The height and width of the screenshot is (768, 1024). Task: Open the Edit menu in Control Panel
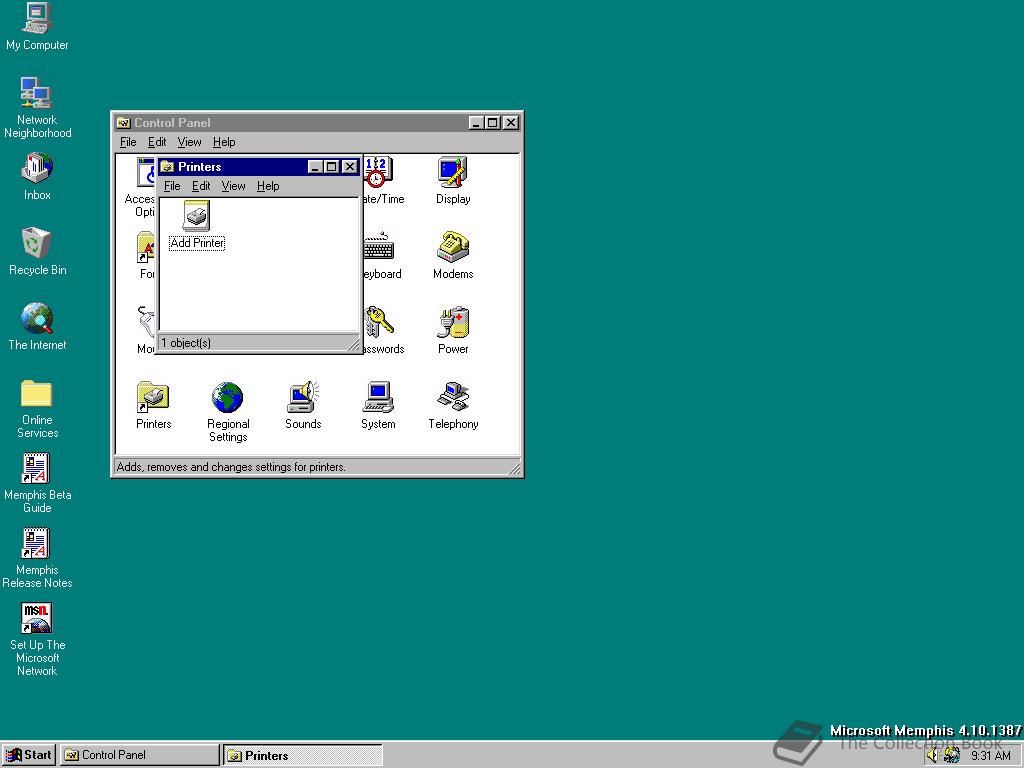click(x=157, y=142)
